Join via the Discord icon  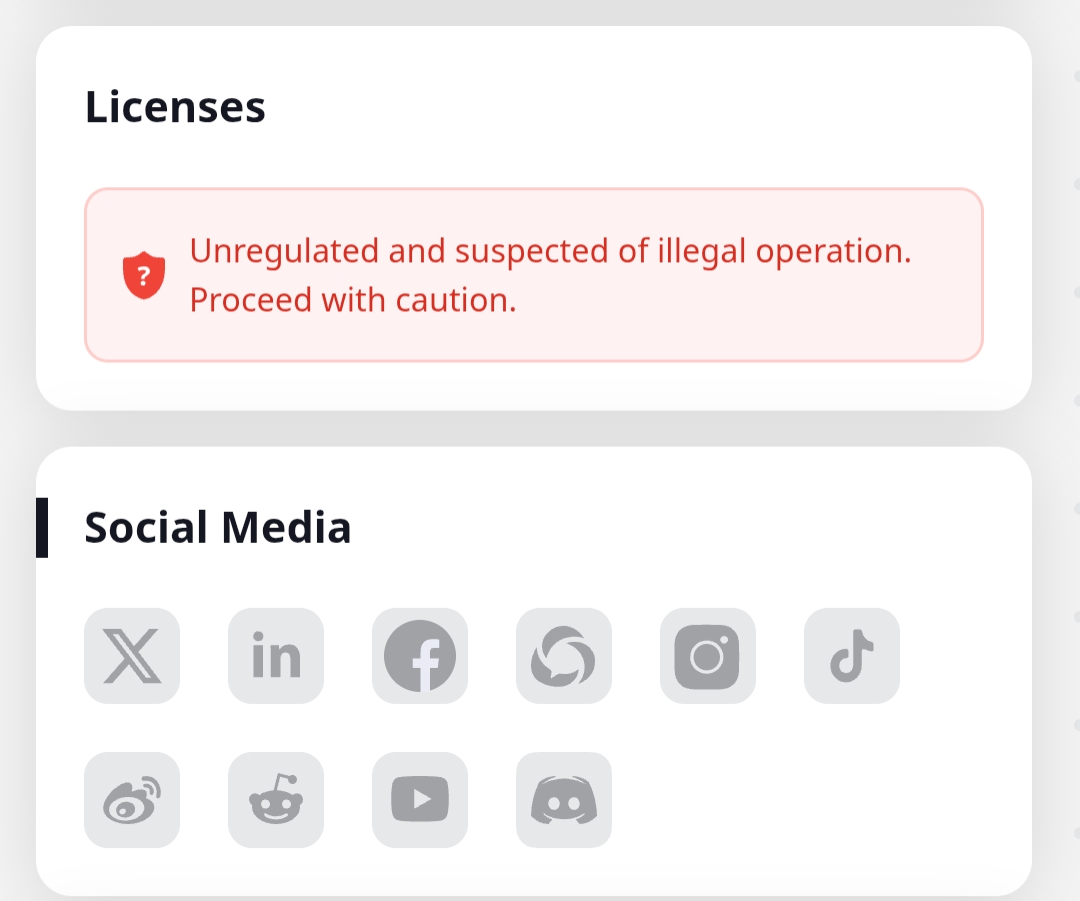point(564,800)
